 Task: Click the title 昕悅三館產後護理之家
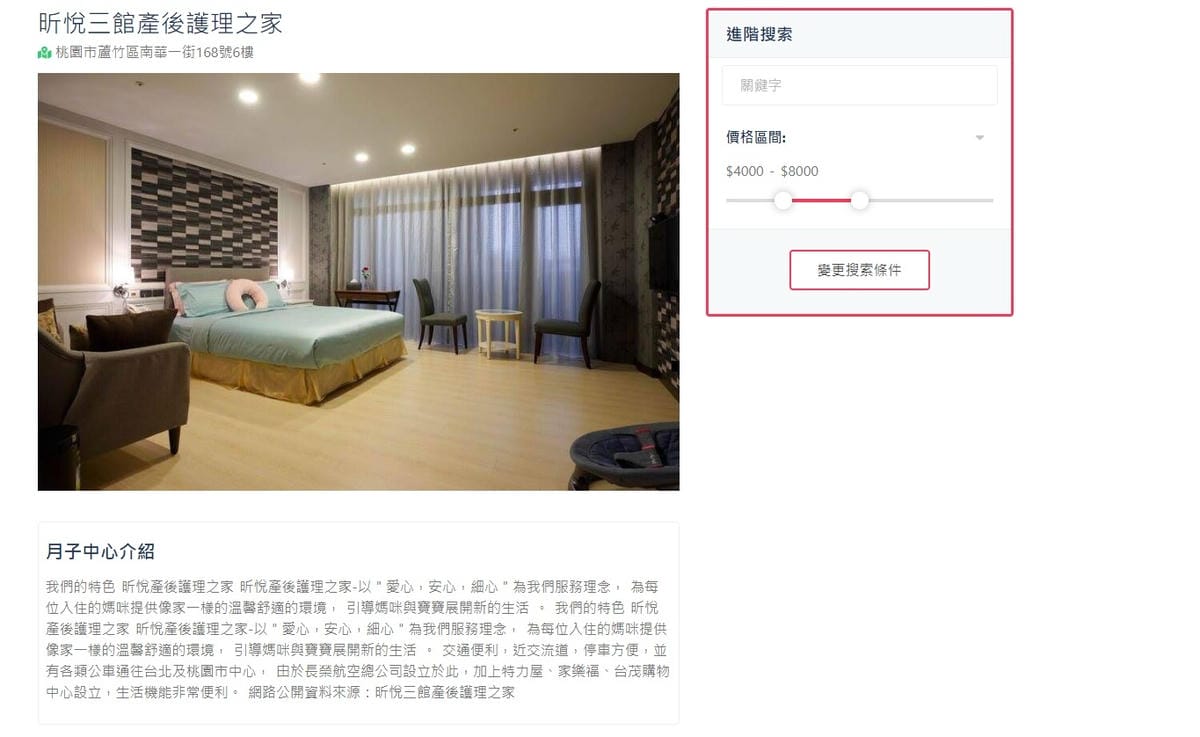(x=160, y=22)
